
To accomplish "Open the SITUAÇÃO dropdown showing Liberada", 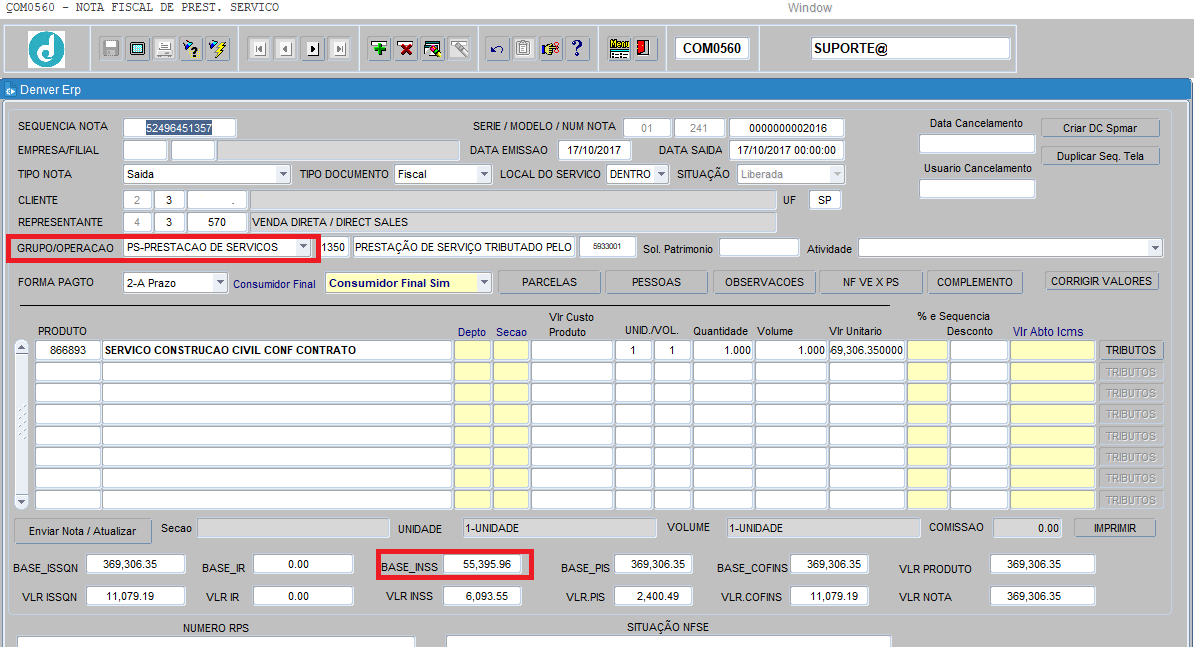I will coord(837,174).
